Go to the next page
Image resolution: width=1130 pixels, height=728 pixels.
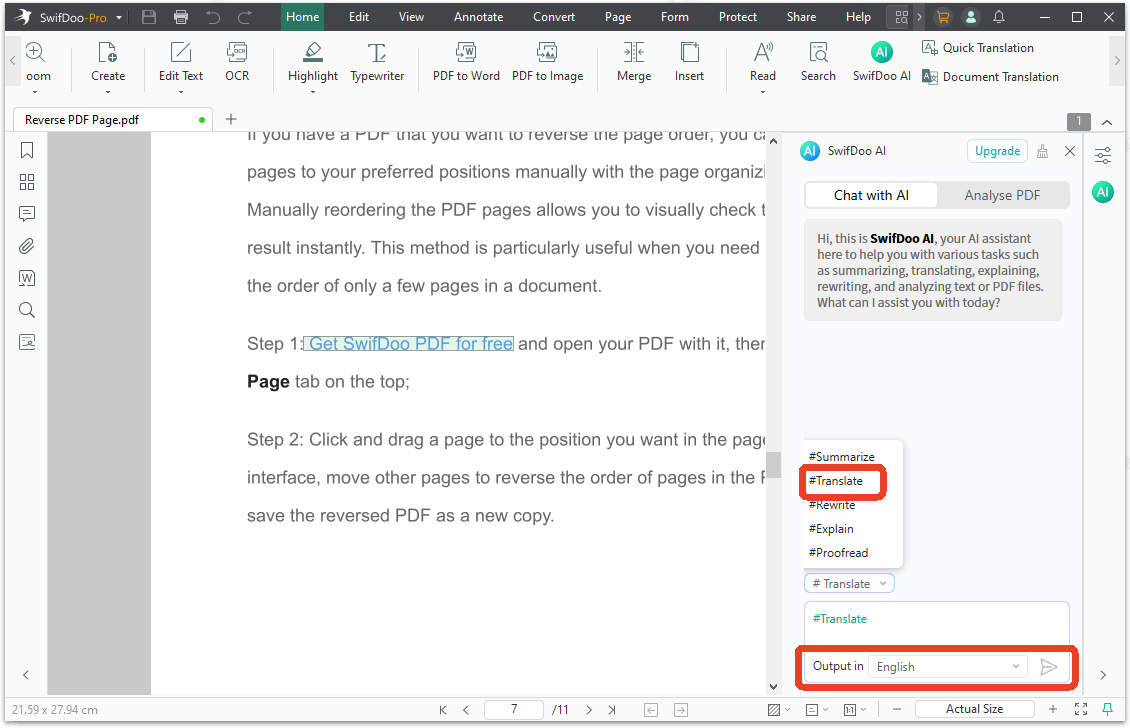coord(589,710)
